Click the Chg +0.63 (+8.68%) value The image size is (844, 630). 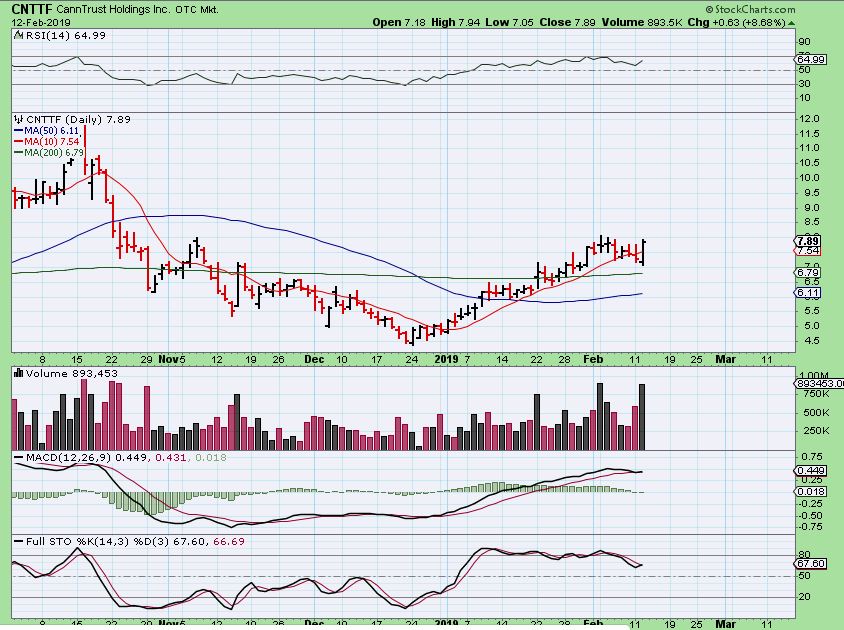pyautogui.click(x=736, y=22)
